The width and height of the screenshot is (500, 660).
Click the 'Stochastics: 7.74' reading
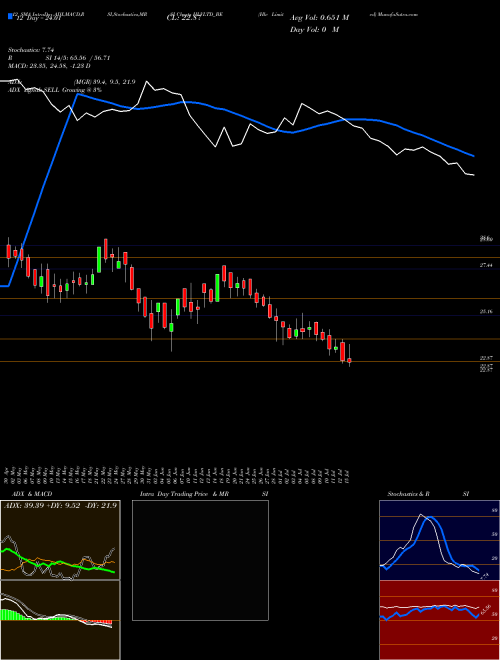point(29,51)
